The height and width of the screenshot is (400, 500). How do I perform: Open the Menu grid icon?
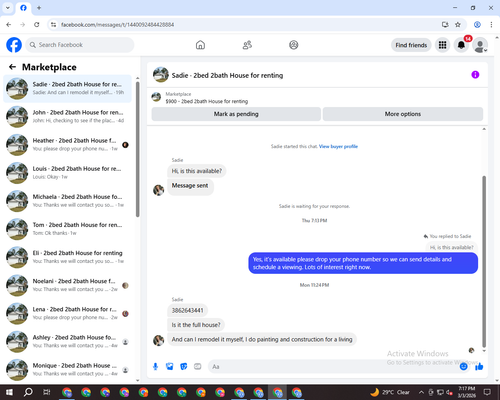(442, 45)
